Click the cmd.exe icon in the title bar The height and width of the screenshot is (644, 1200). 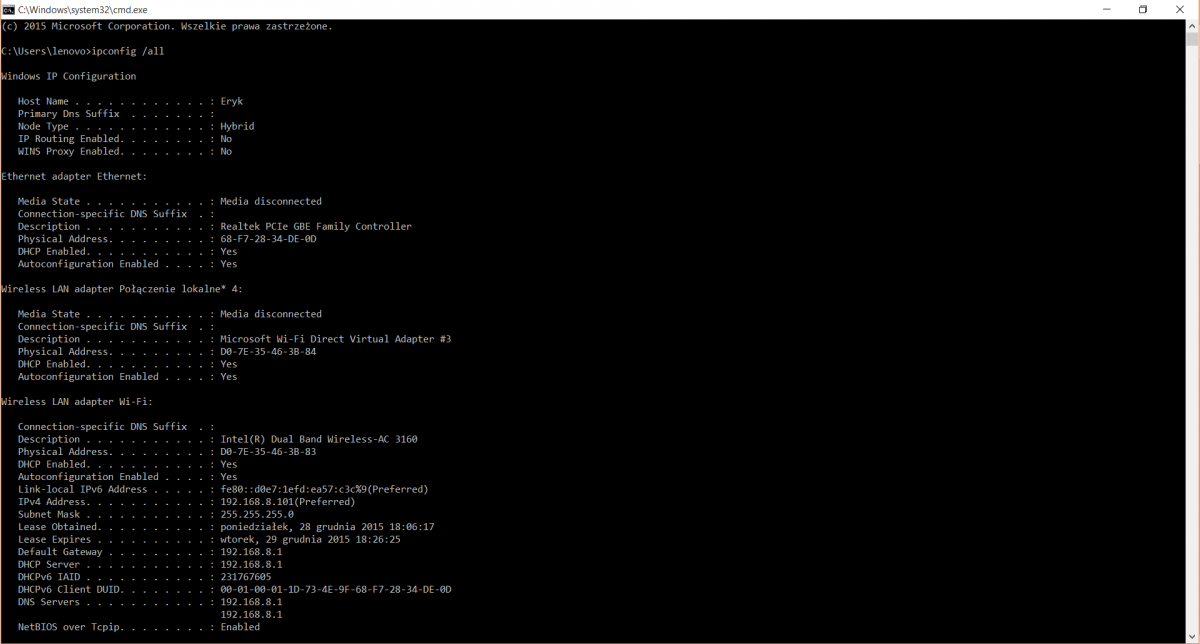coord(8,9)
